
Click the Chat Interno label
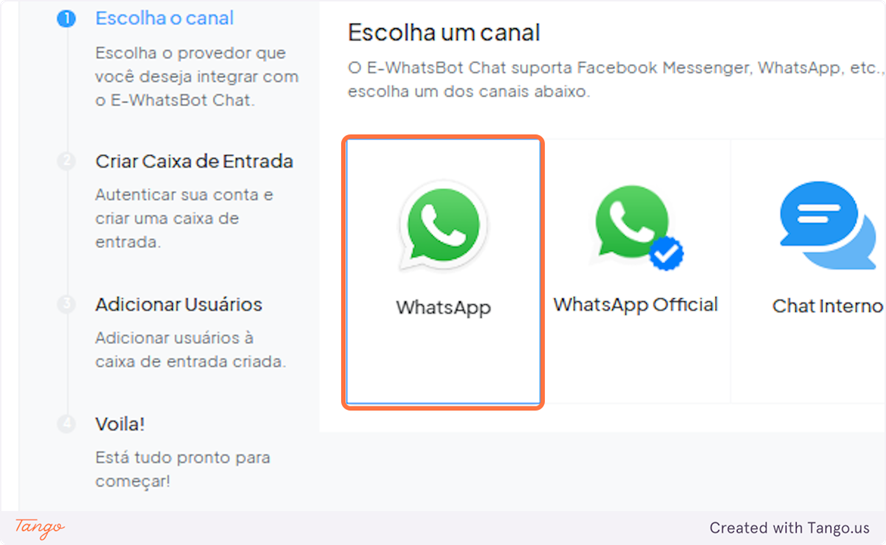coord(828,306)
